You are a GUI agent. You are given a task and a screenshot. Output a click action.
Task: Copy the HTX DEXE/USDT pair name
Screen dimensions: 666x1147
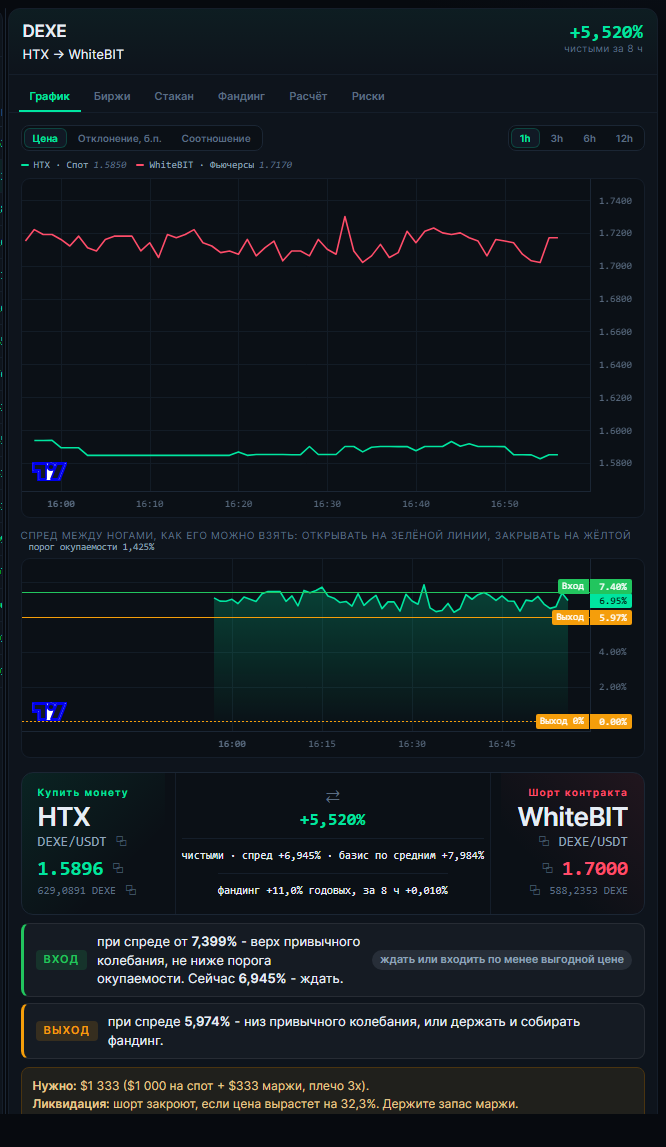pos(121,841)
